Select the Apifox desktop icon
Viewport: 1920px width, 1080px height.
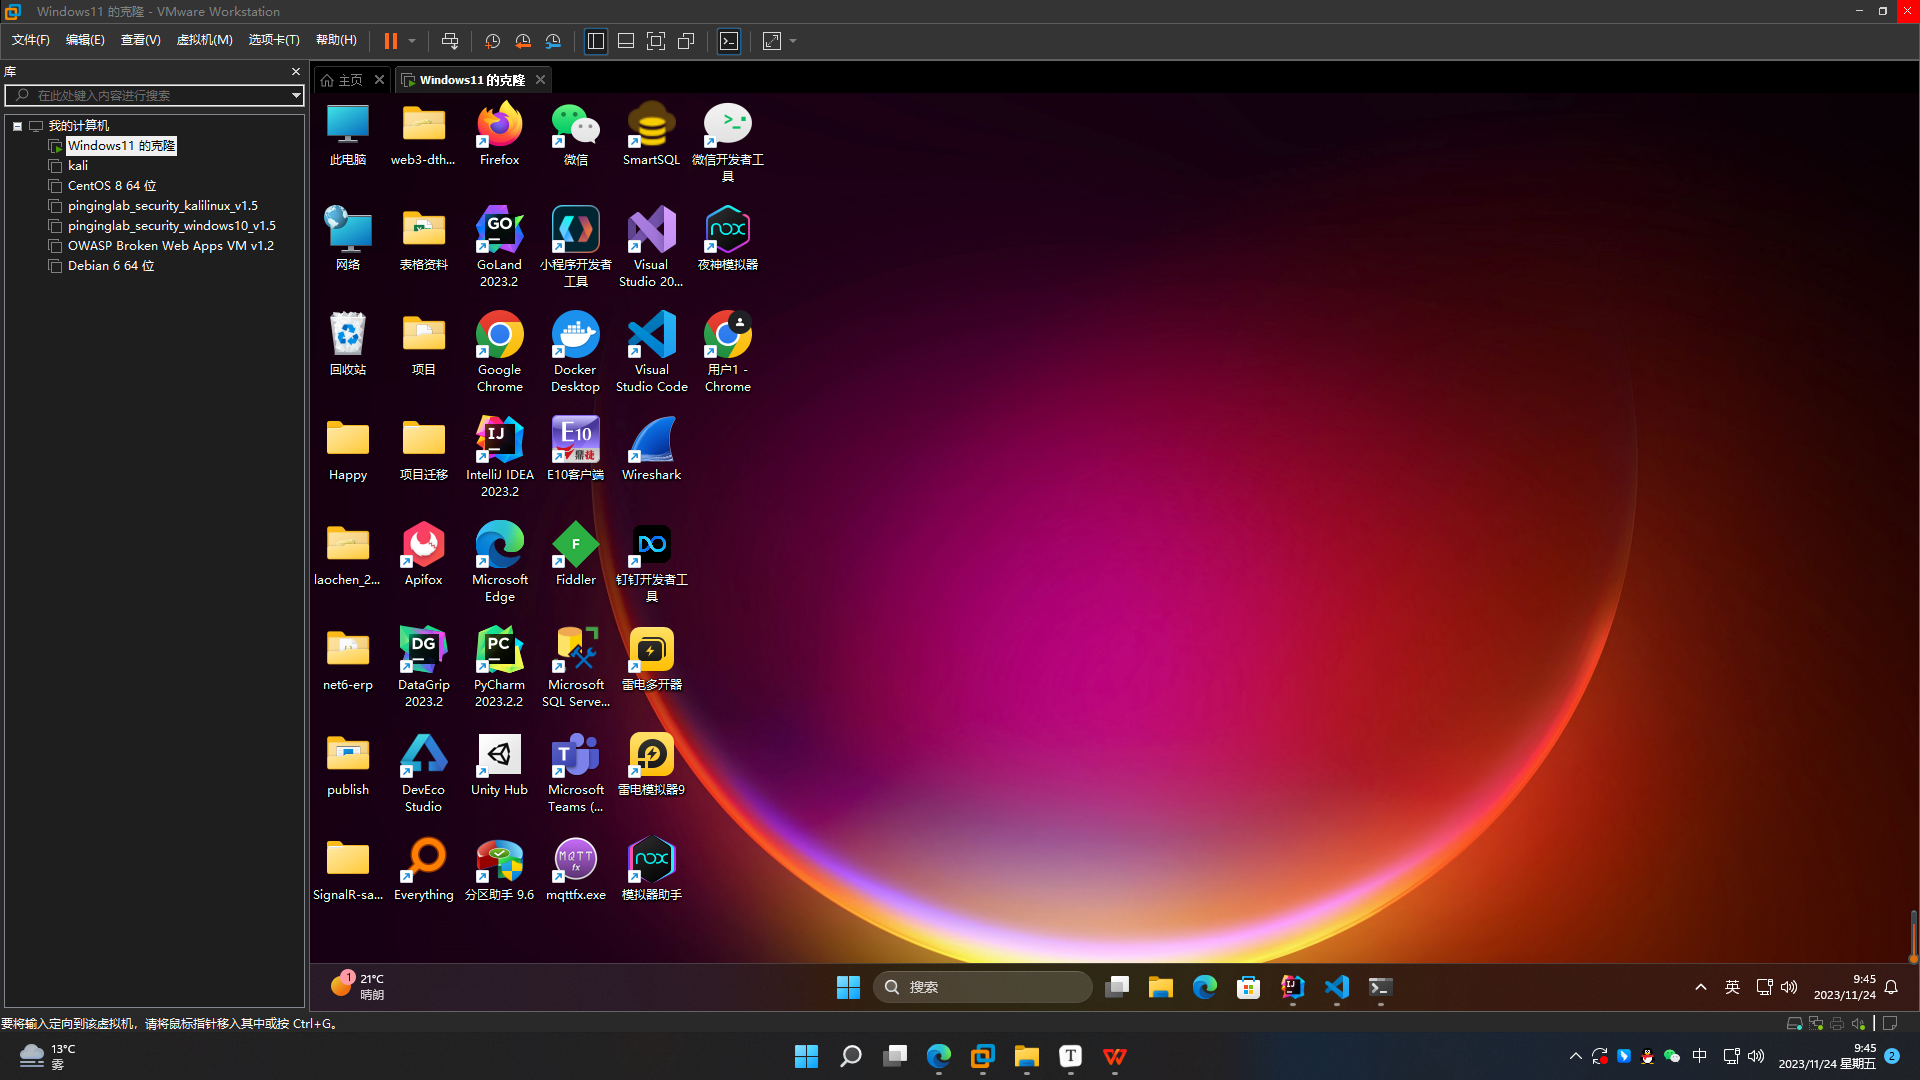tap(423, 554)
